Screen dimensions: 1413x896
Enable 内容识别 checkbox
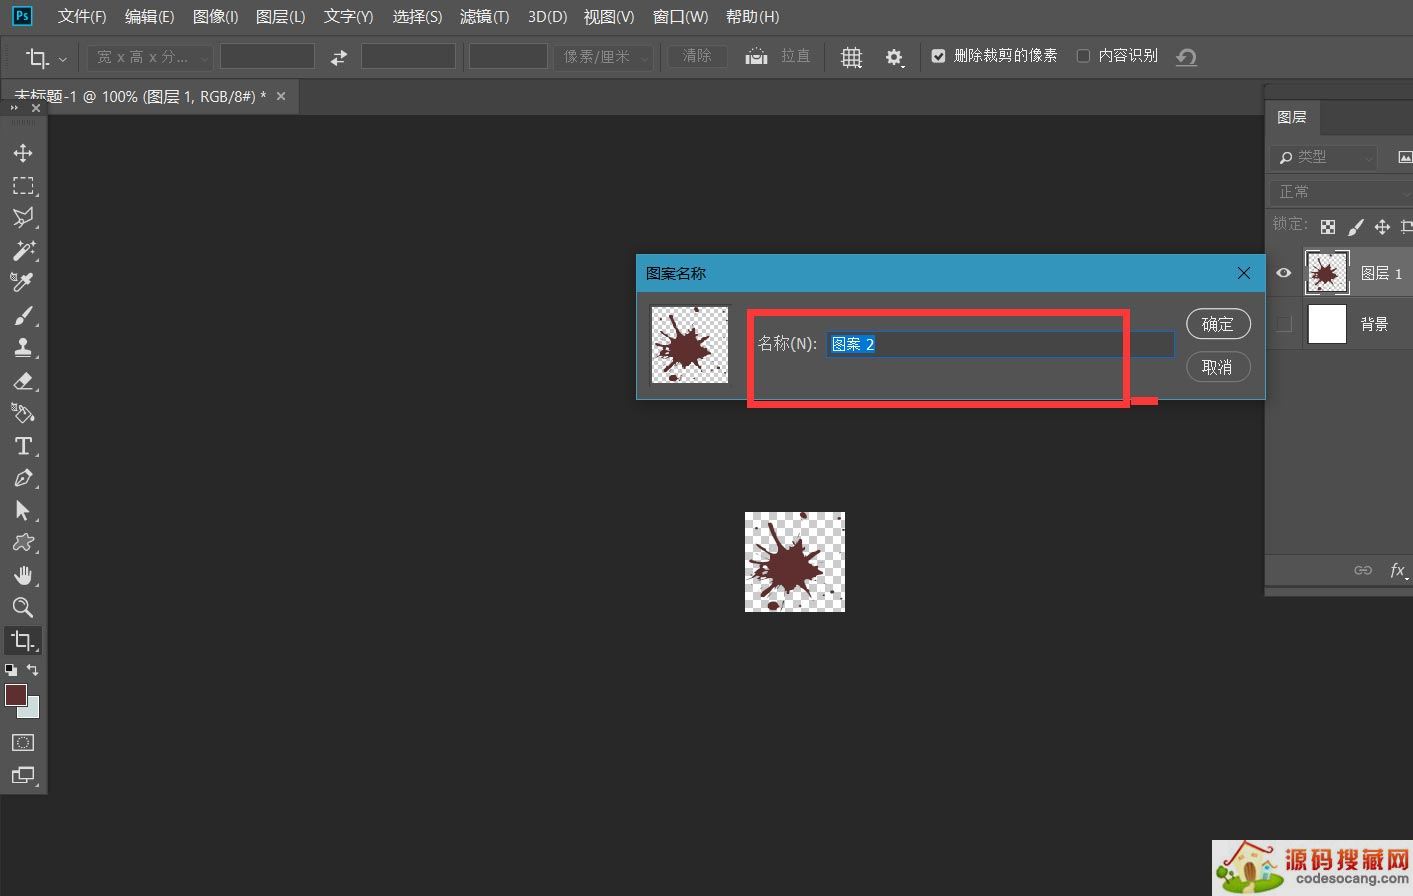[1083, 56]
